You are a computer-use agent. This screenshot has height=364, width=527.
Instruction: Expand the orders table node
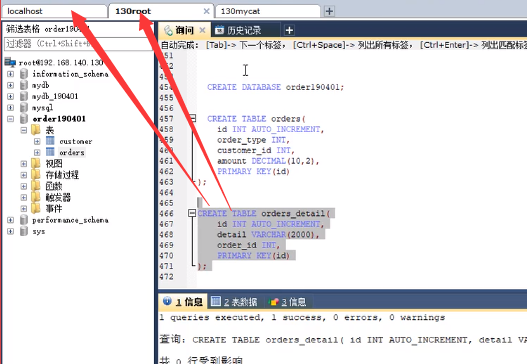pyautogui.click(x=37, y=153)
